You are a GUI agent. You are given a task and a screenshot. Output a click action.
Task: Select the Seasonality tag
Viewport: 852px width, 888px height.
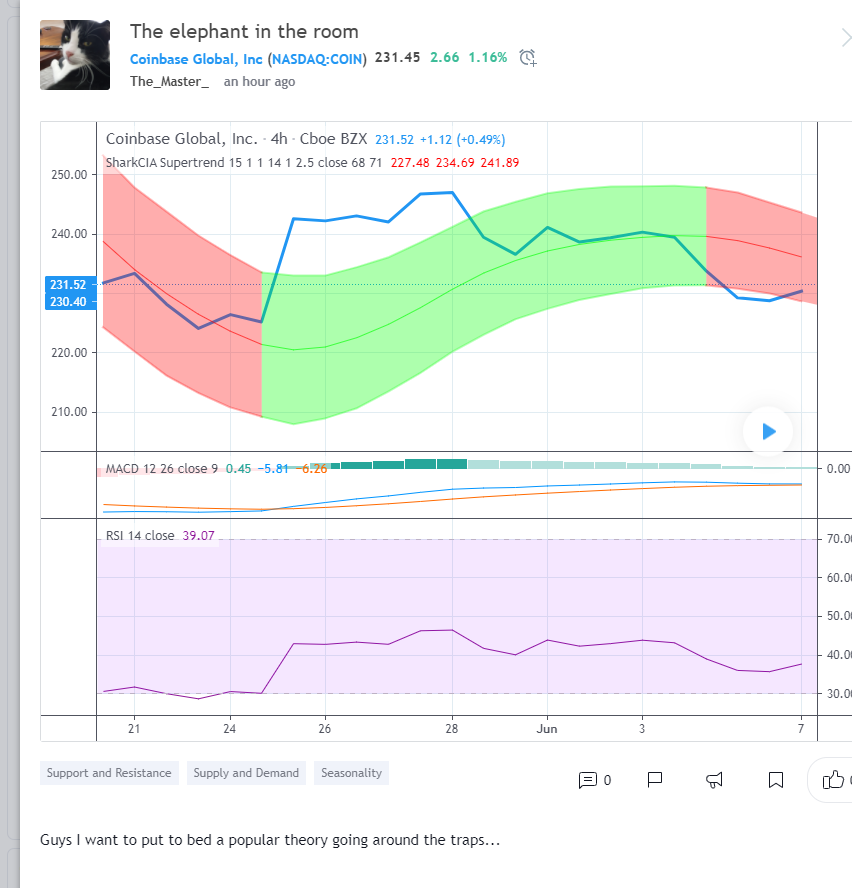[x=351, y=773]
